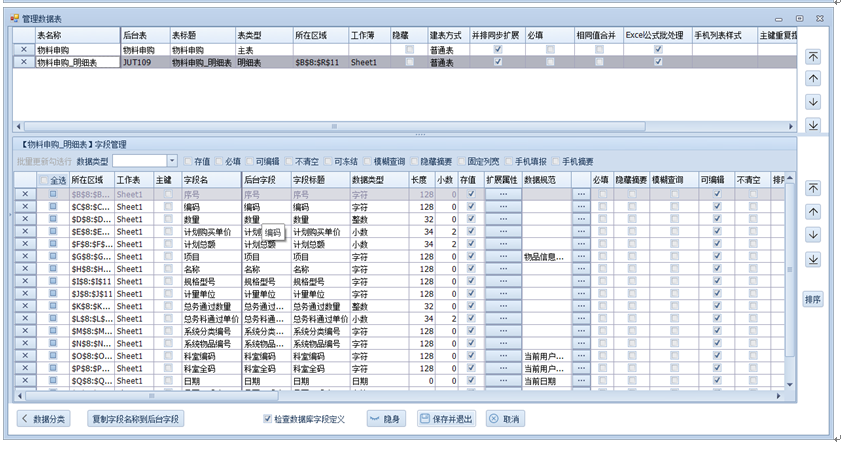Screen dimensions: 855x455
Task: Click upper grid horizontal scrollbar
Action: (x=334, y=127)
